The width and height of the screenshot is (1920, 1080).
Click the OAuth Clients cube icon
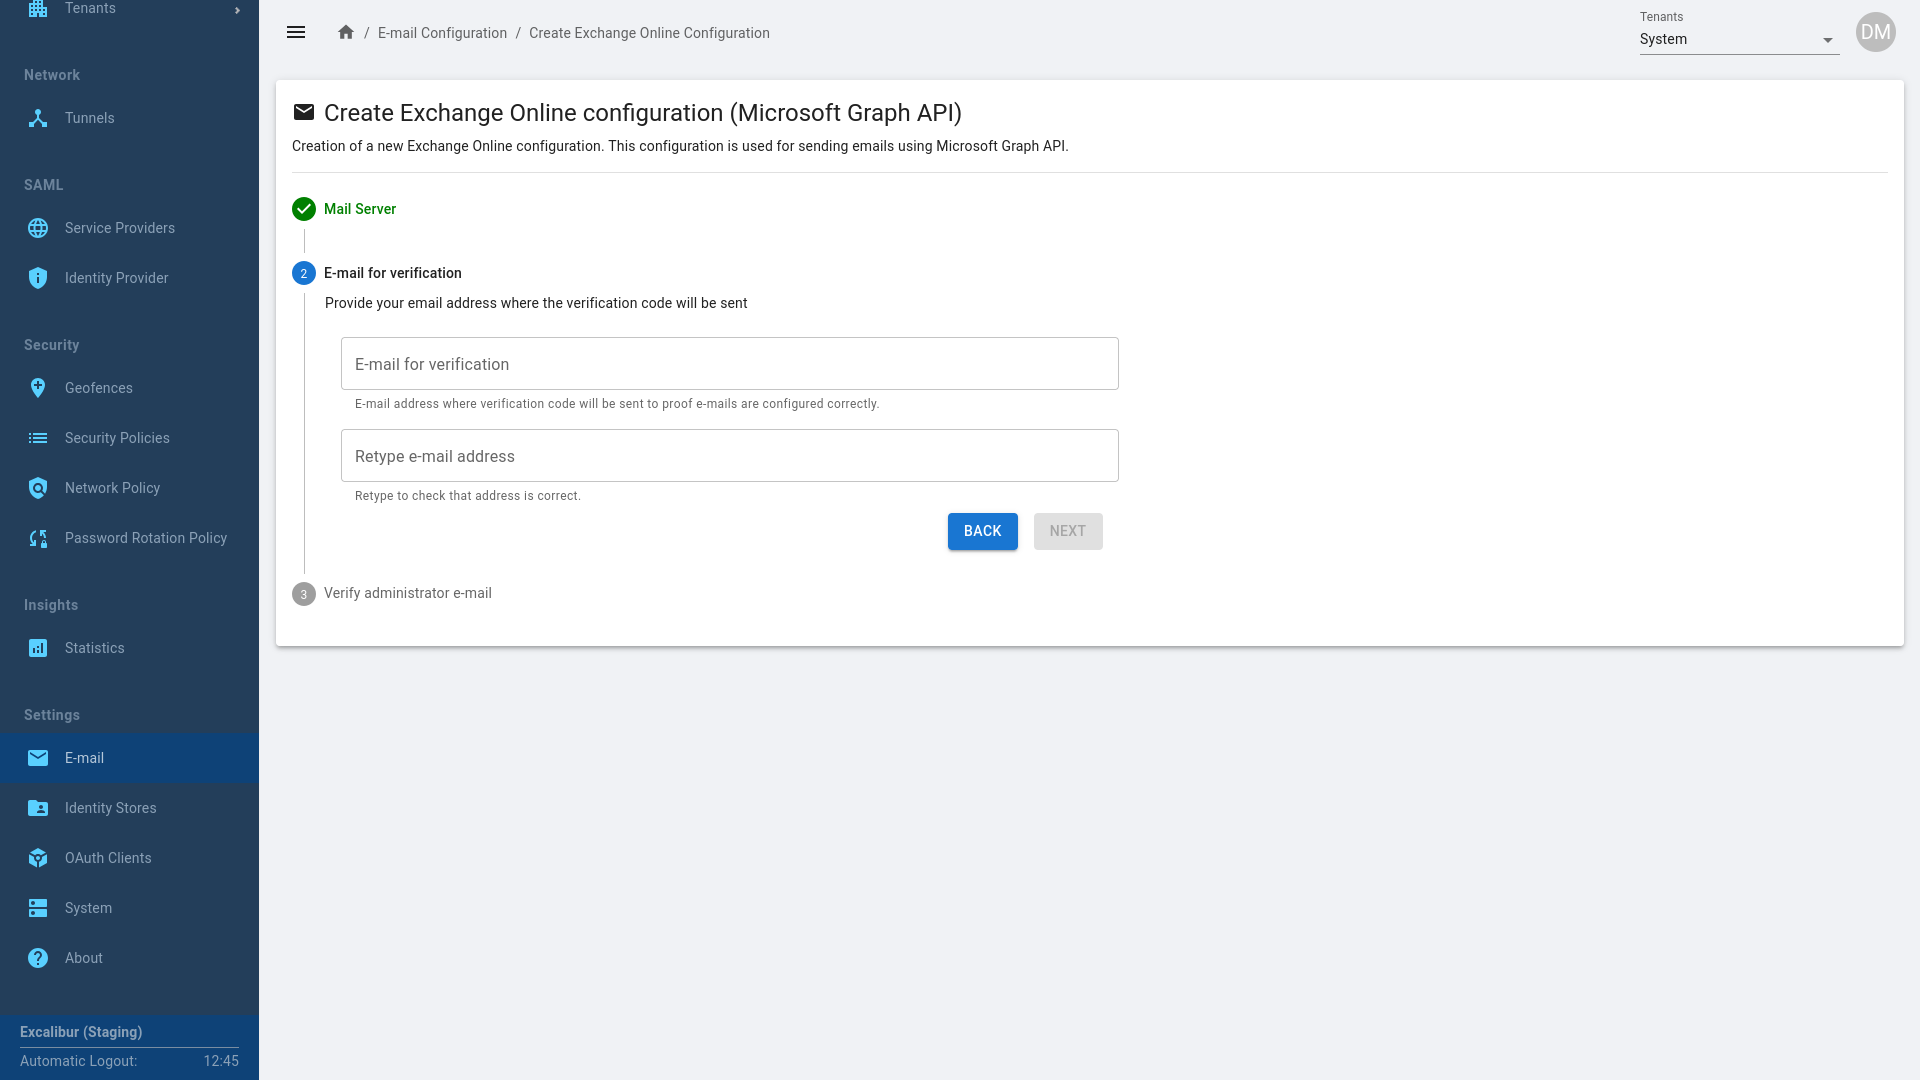38,858
